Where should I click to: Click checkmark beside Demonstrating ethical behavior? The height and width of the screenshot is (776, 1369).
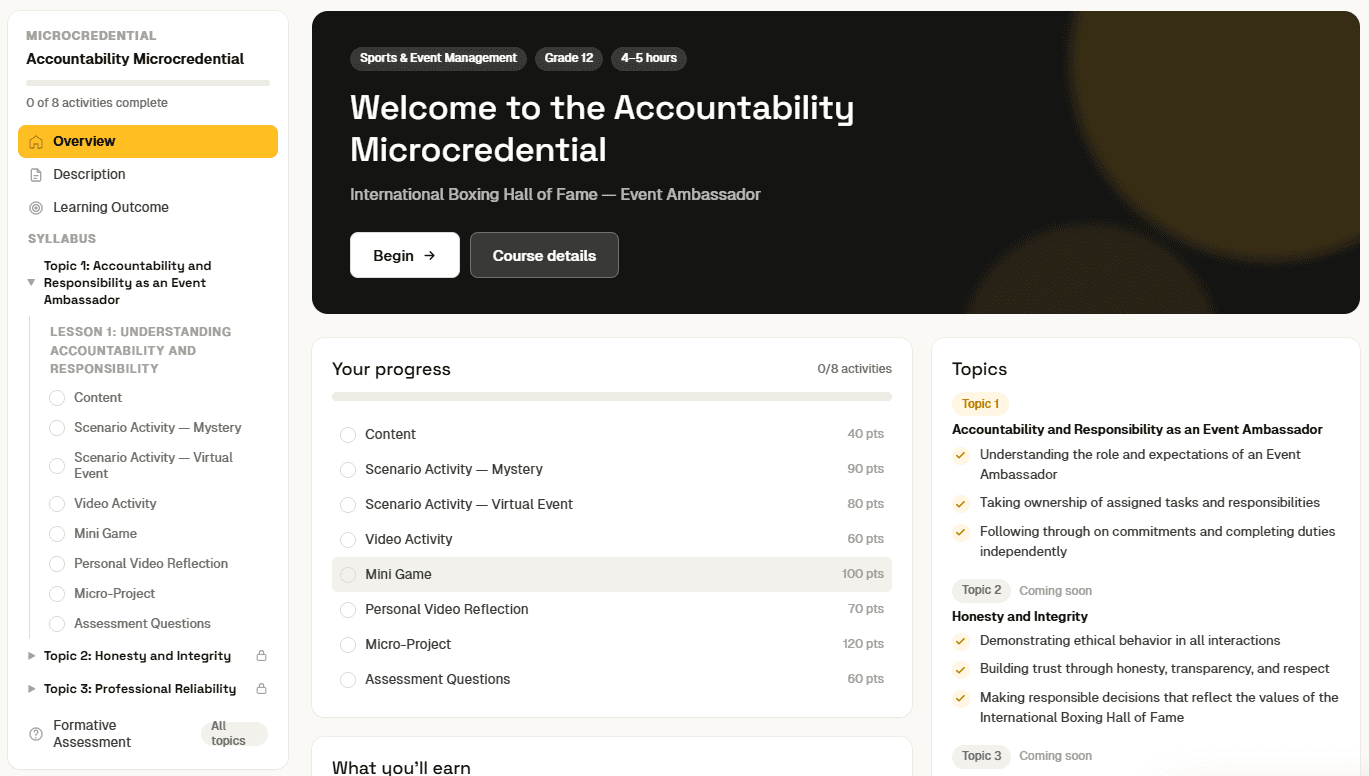pyautogui.click(x=961, y=642)
